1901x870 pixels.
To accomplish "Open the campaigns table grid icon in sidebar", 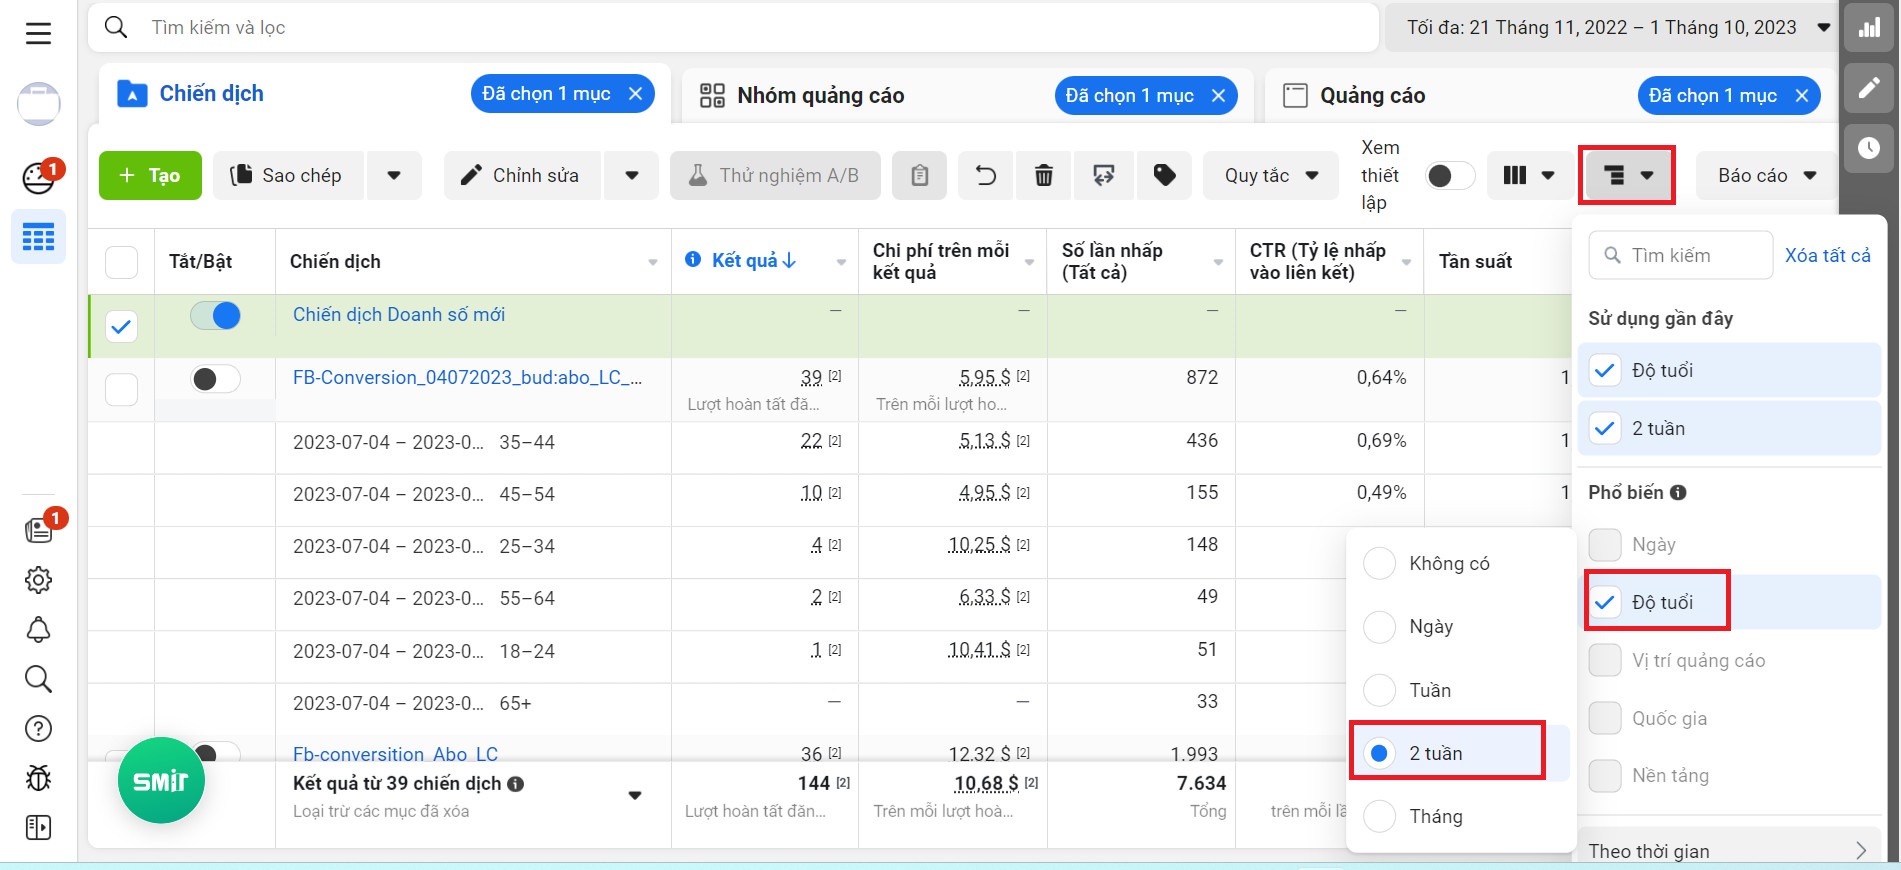I will point(38,237).
